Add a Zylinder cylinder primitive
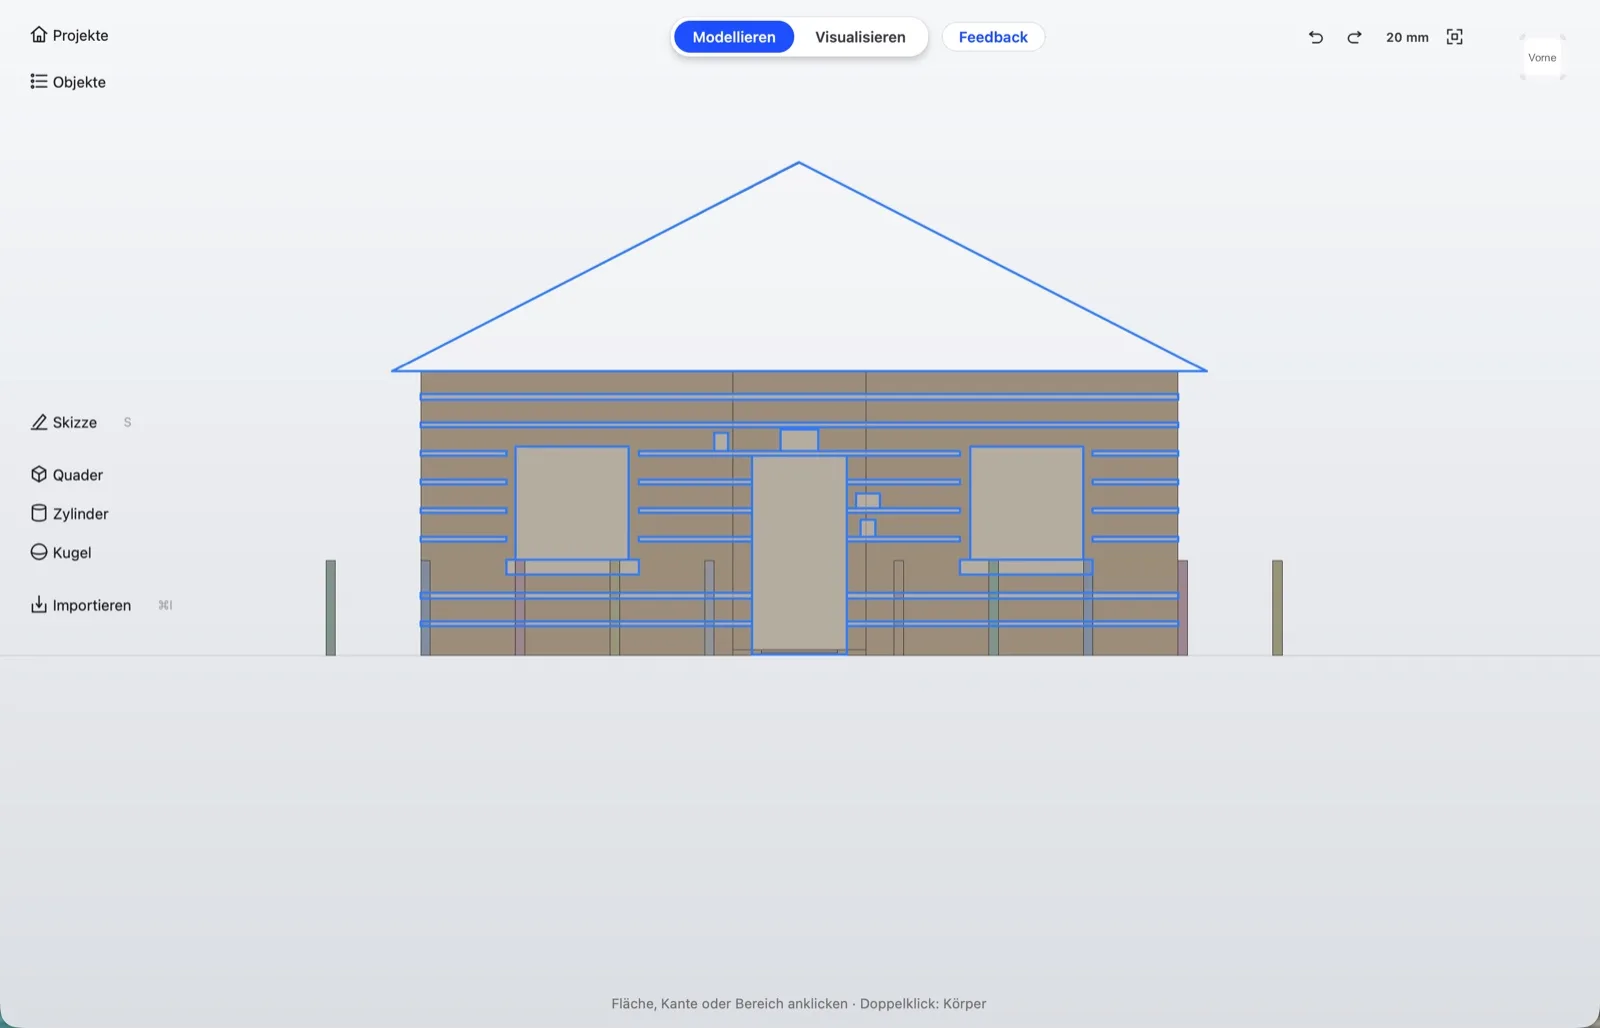1600x1028 pixels. coord(69,514)
